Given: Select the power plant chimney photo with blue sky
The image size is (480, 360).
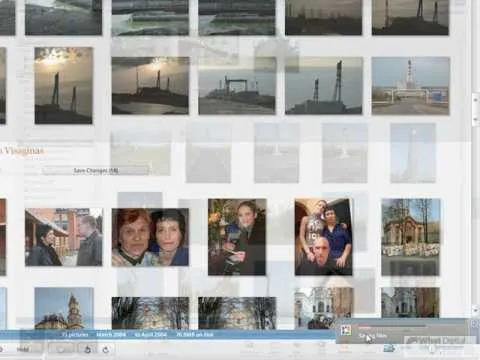Looking at the screenshot, I should 411,86.
